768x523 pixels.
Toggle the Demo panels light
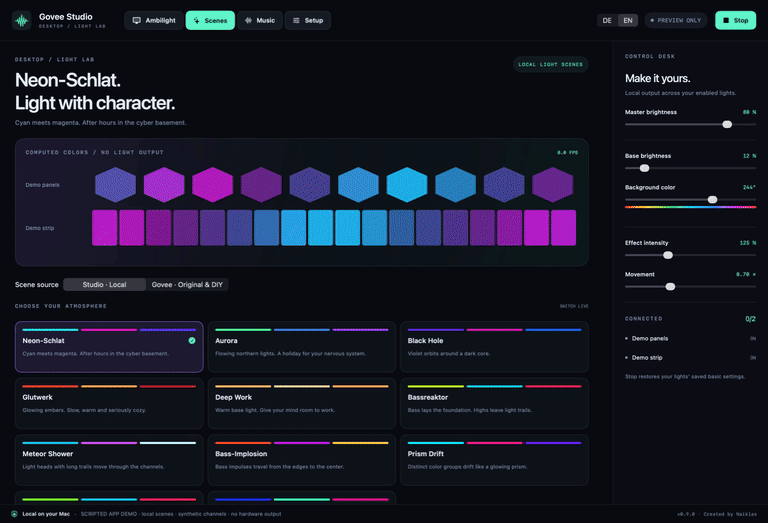tap(690, 338)
